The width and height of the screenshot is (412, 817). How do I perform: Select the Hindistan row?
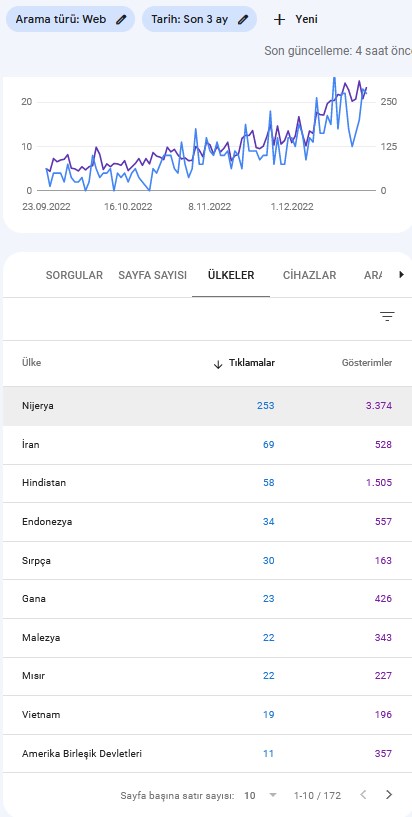(x=207, y=483)
